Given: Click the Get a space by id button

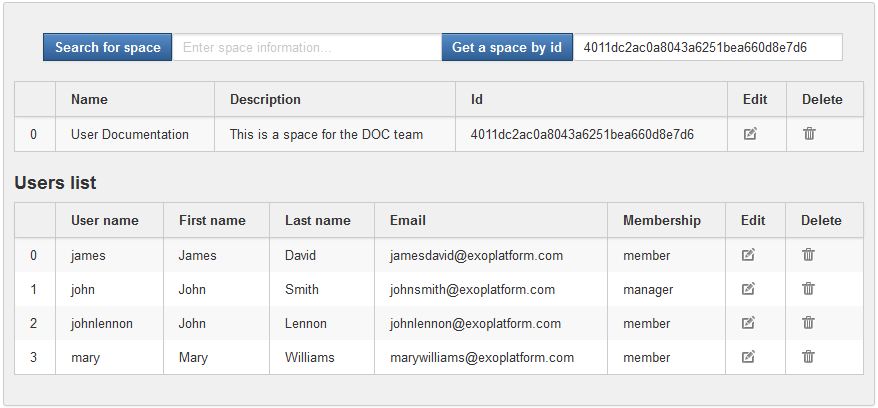Looking at the screenshot, I should (507, 47).
